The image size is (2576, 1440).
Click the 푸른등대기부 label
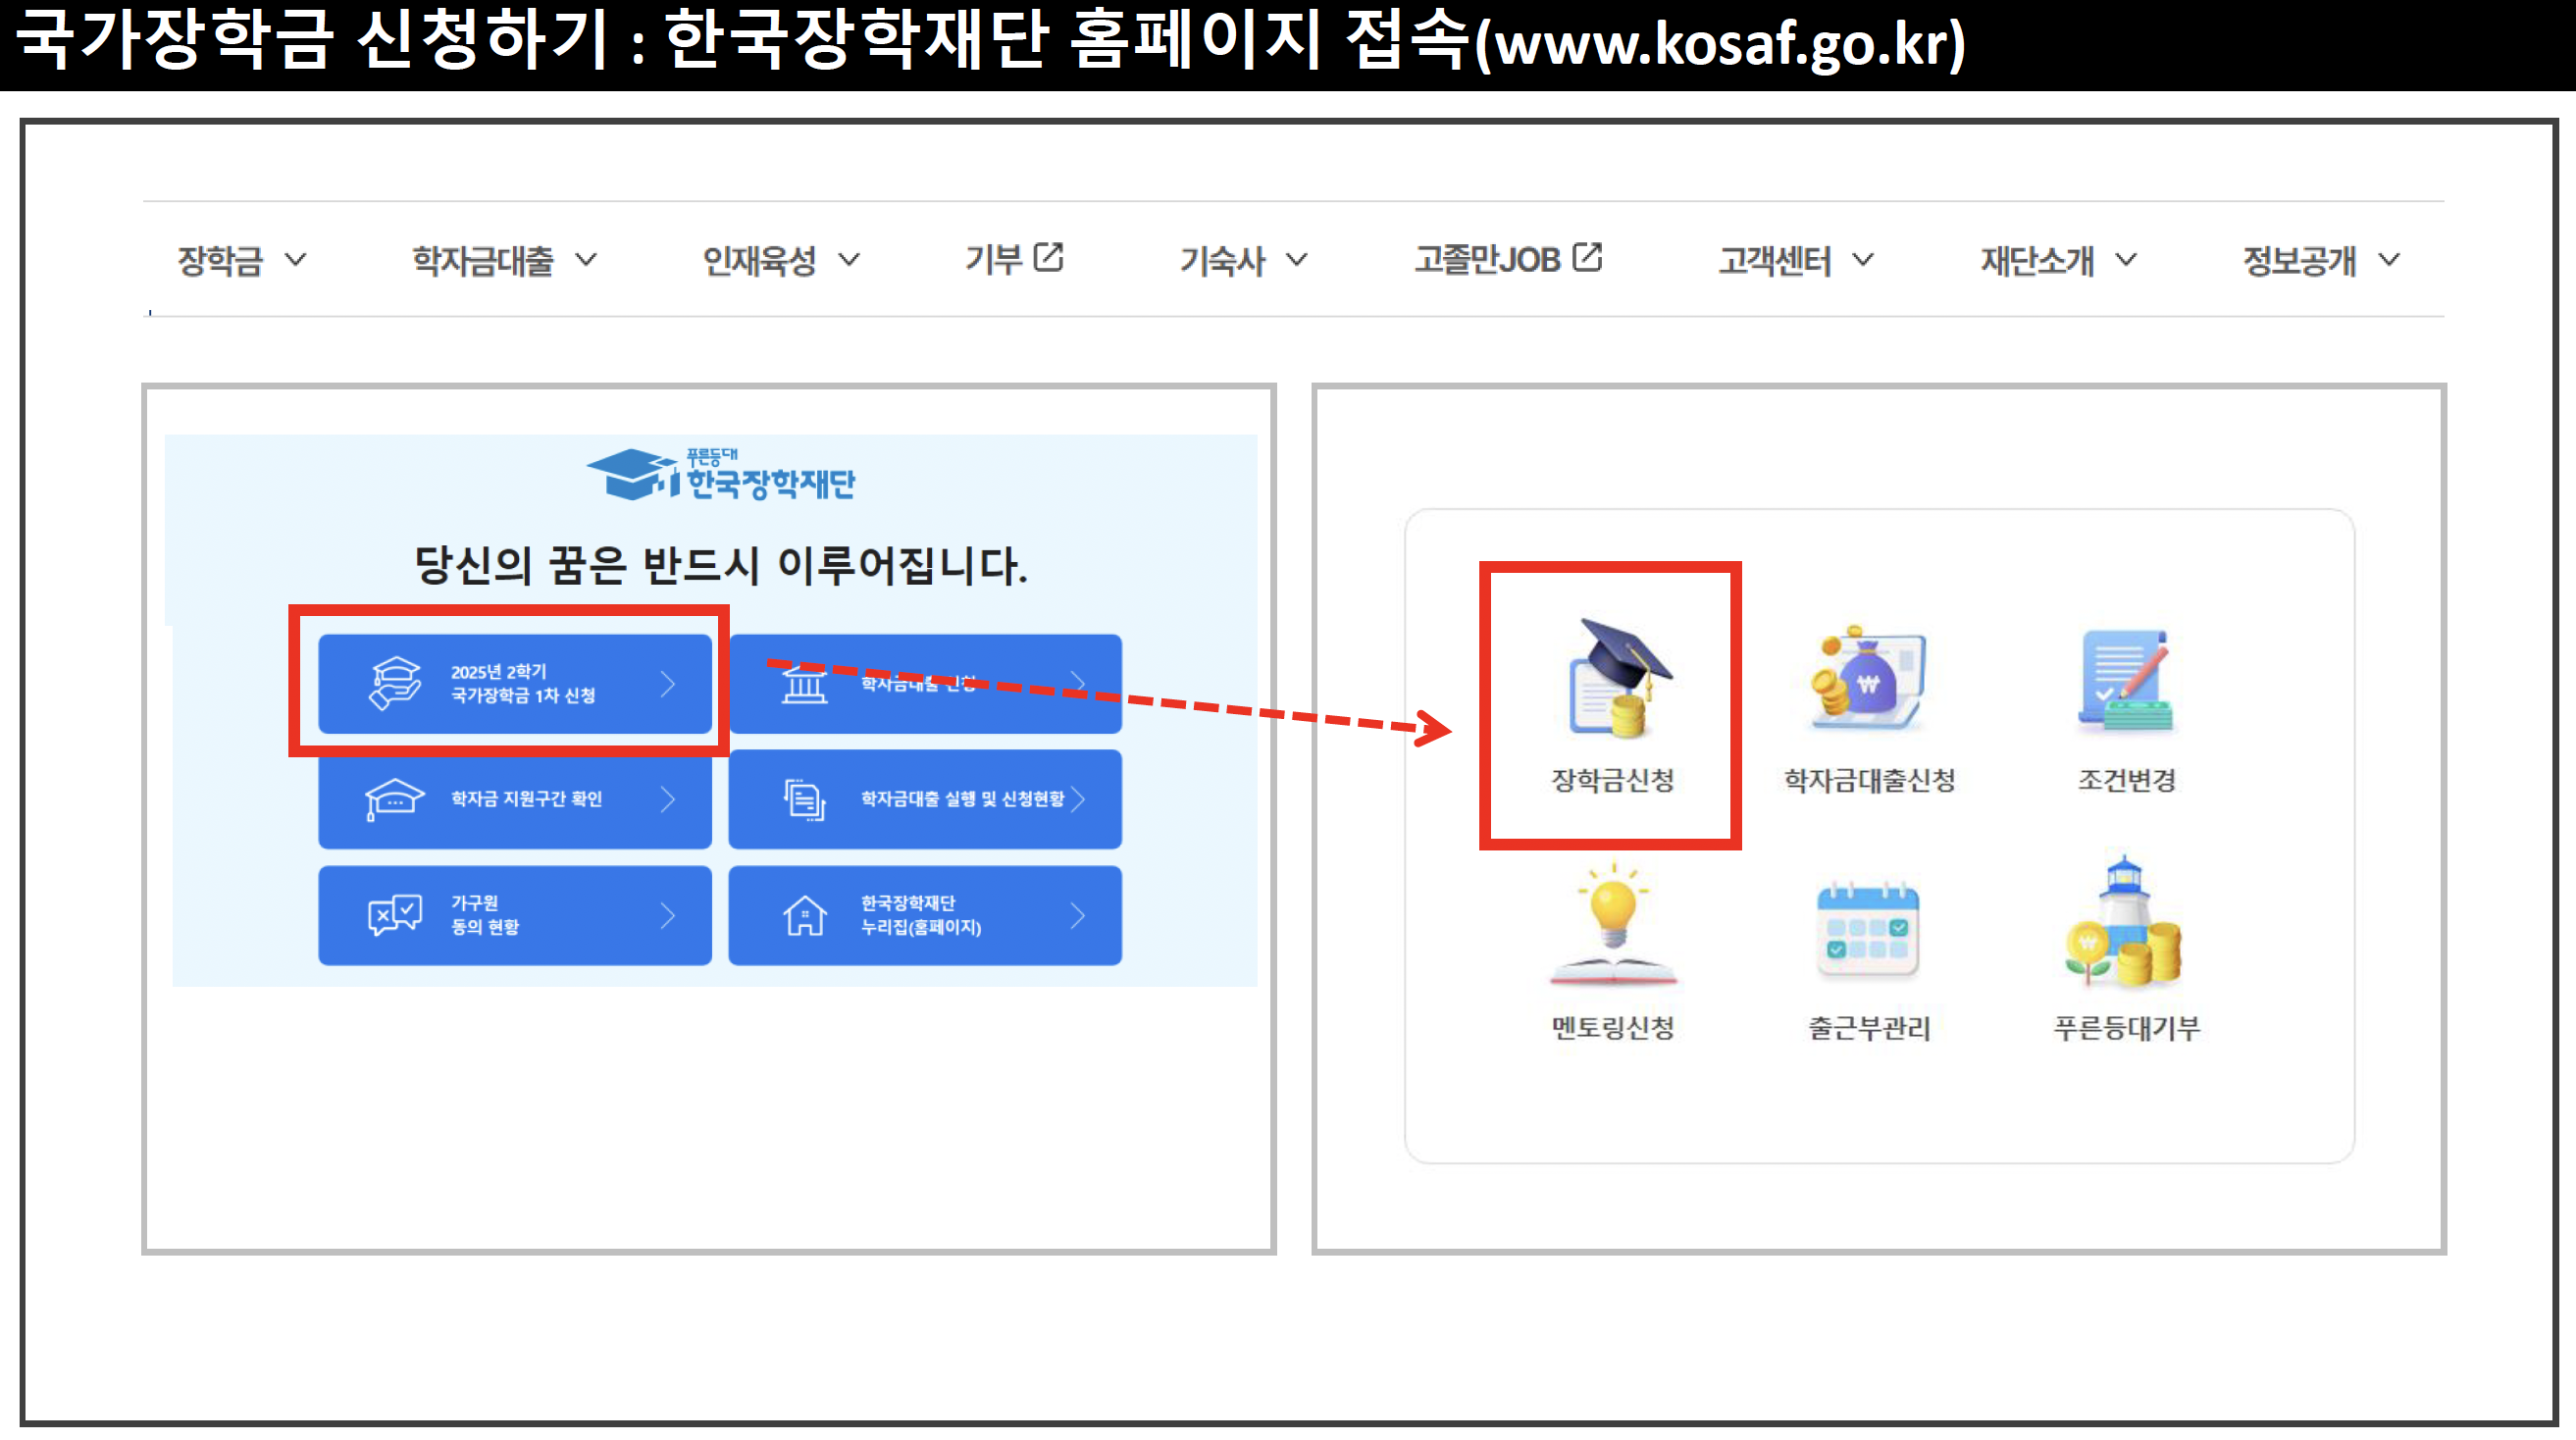pyautogui.click(x=2126, y=1027)
